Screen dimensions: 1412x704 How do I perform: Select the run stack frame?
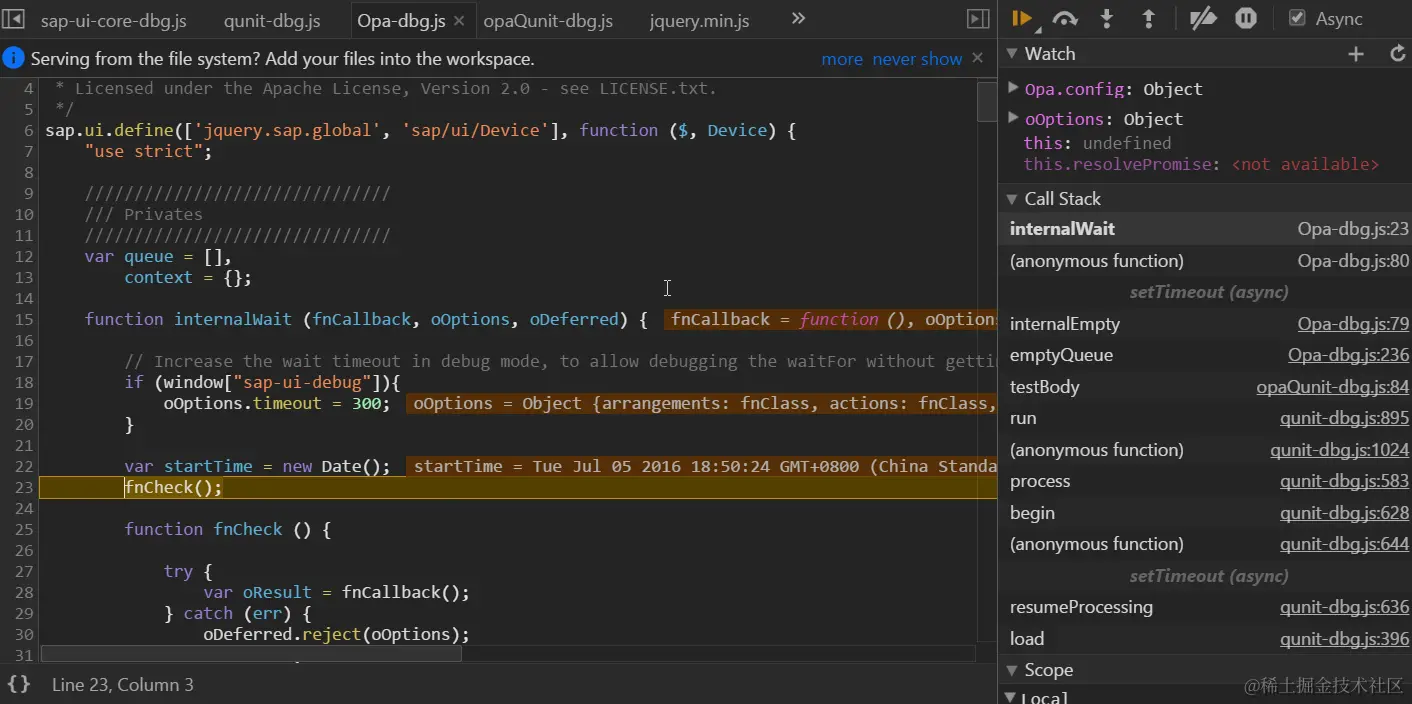tap(1023, 418)
